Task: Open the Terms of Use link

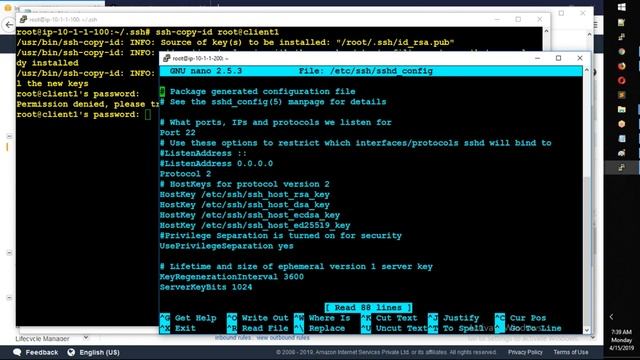Action: [x=571, y=352]
